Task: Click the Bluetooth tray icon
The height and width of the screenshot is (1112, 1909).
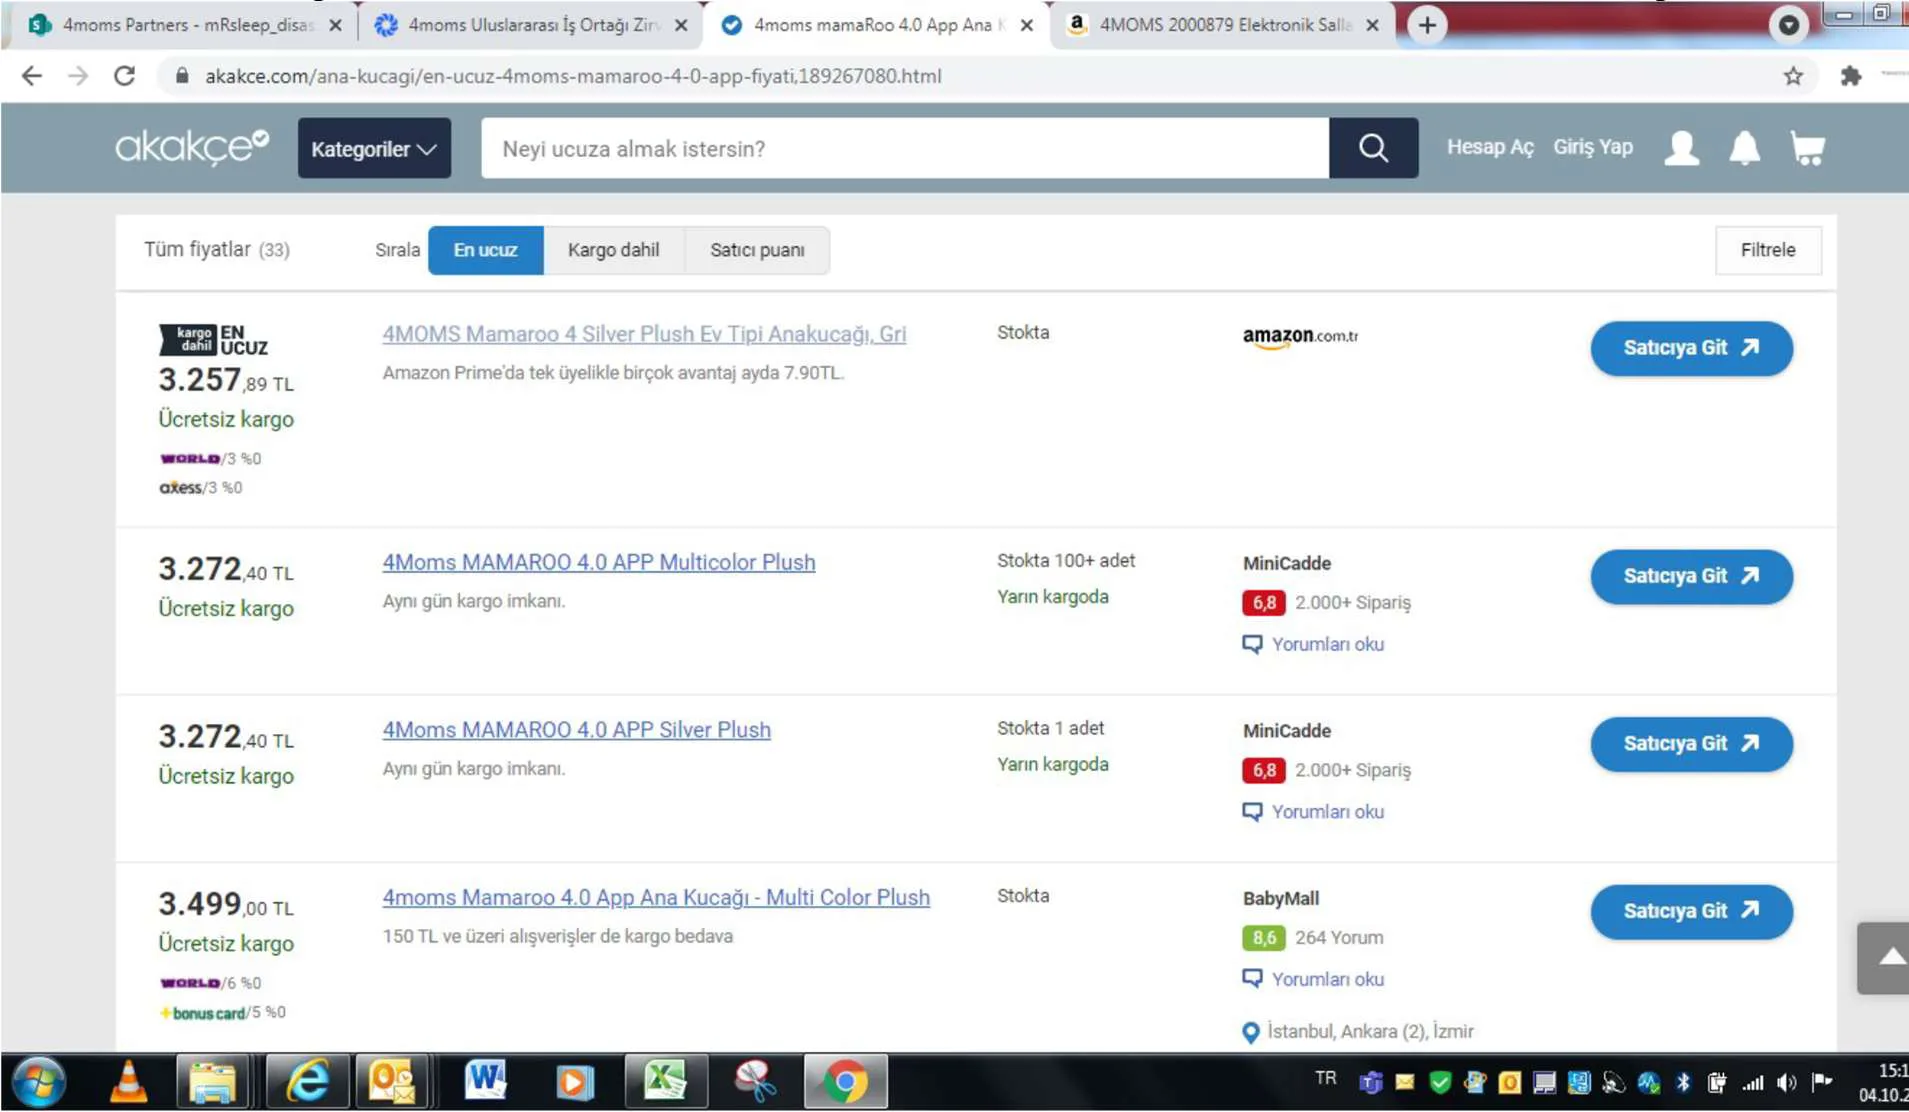Action: pyautogui.click(x=1683, y=1082)
